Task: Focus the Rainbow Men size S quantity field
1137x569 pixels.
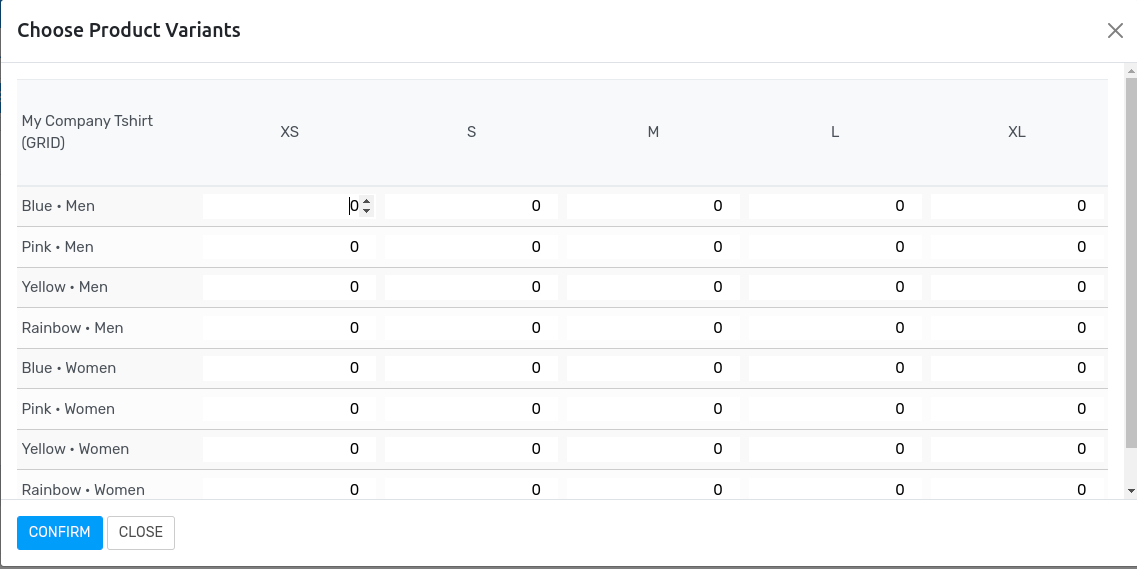Action: pos(471,328)
